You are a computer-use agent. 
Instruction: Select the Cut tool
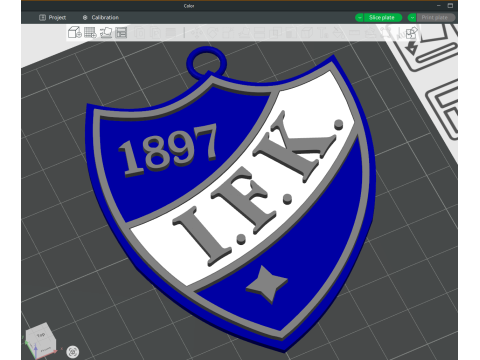pyautogui.click(x=259, y=33)
